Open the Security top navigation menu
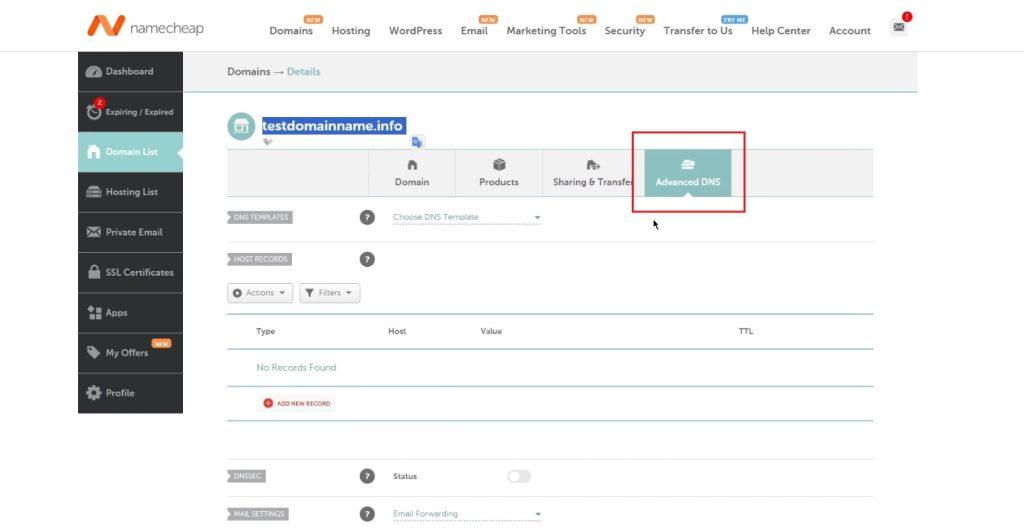Viewport: 1024px width, 528px height. [625, 31]
